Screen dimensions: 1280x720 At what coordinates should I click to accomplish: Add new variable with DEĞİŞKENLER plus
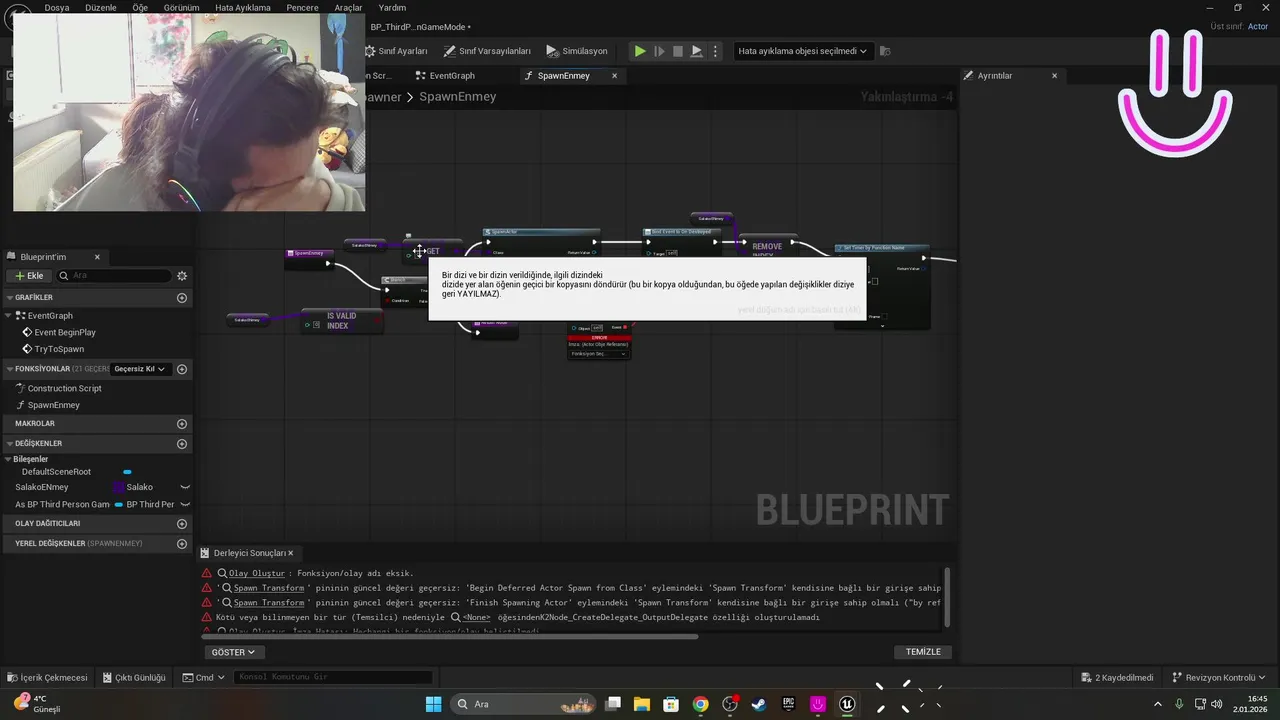click(182, 444)
